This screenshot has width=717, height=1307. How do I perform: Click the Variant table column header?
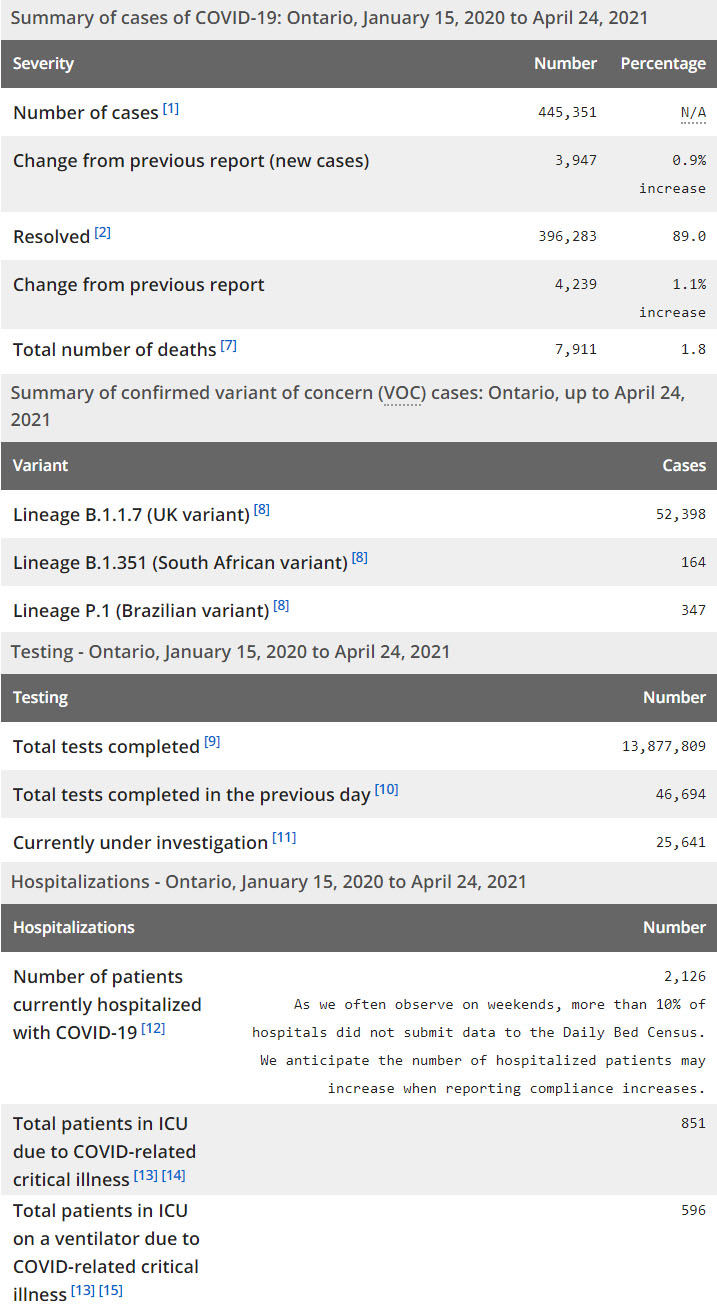pos(41,466)
